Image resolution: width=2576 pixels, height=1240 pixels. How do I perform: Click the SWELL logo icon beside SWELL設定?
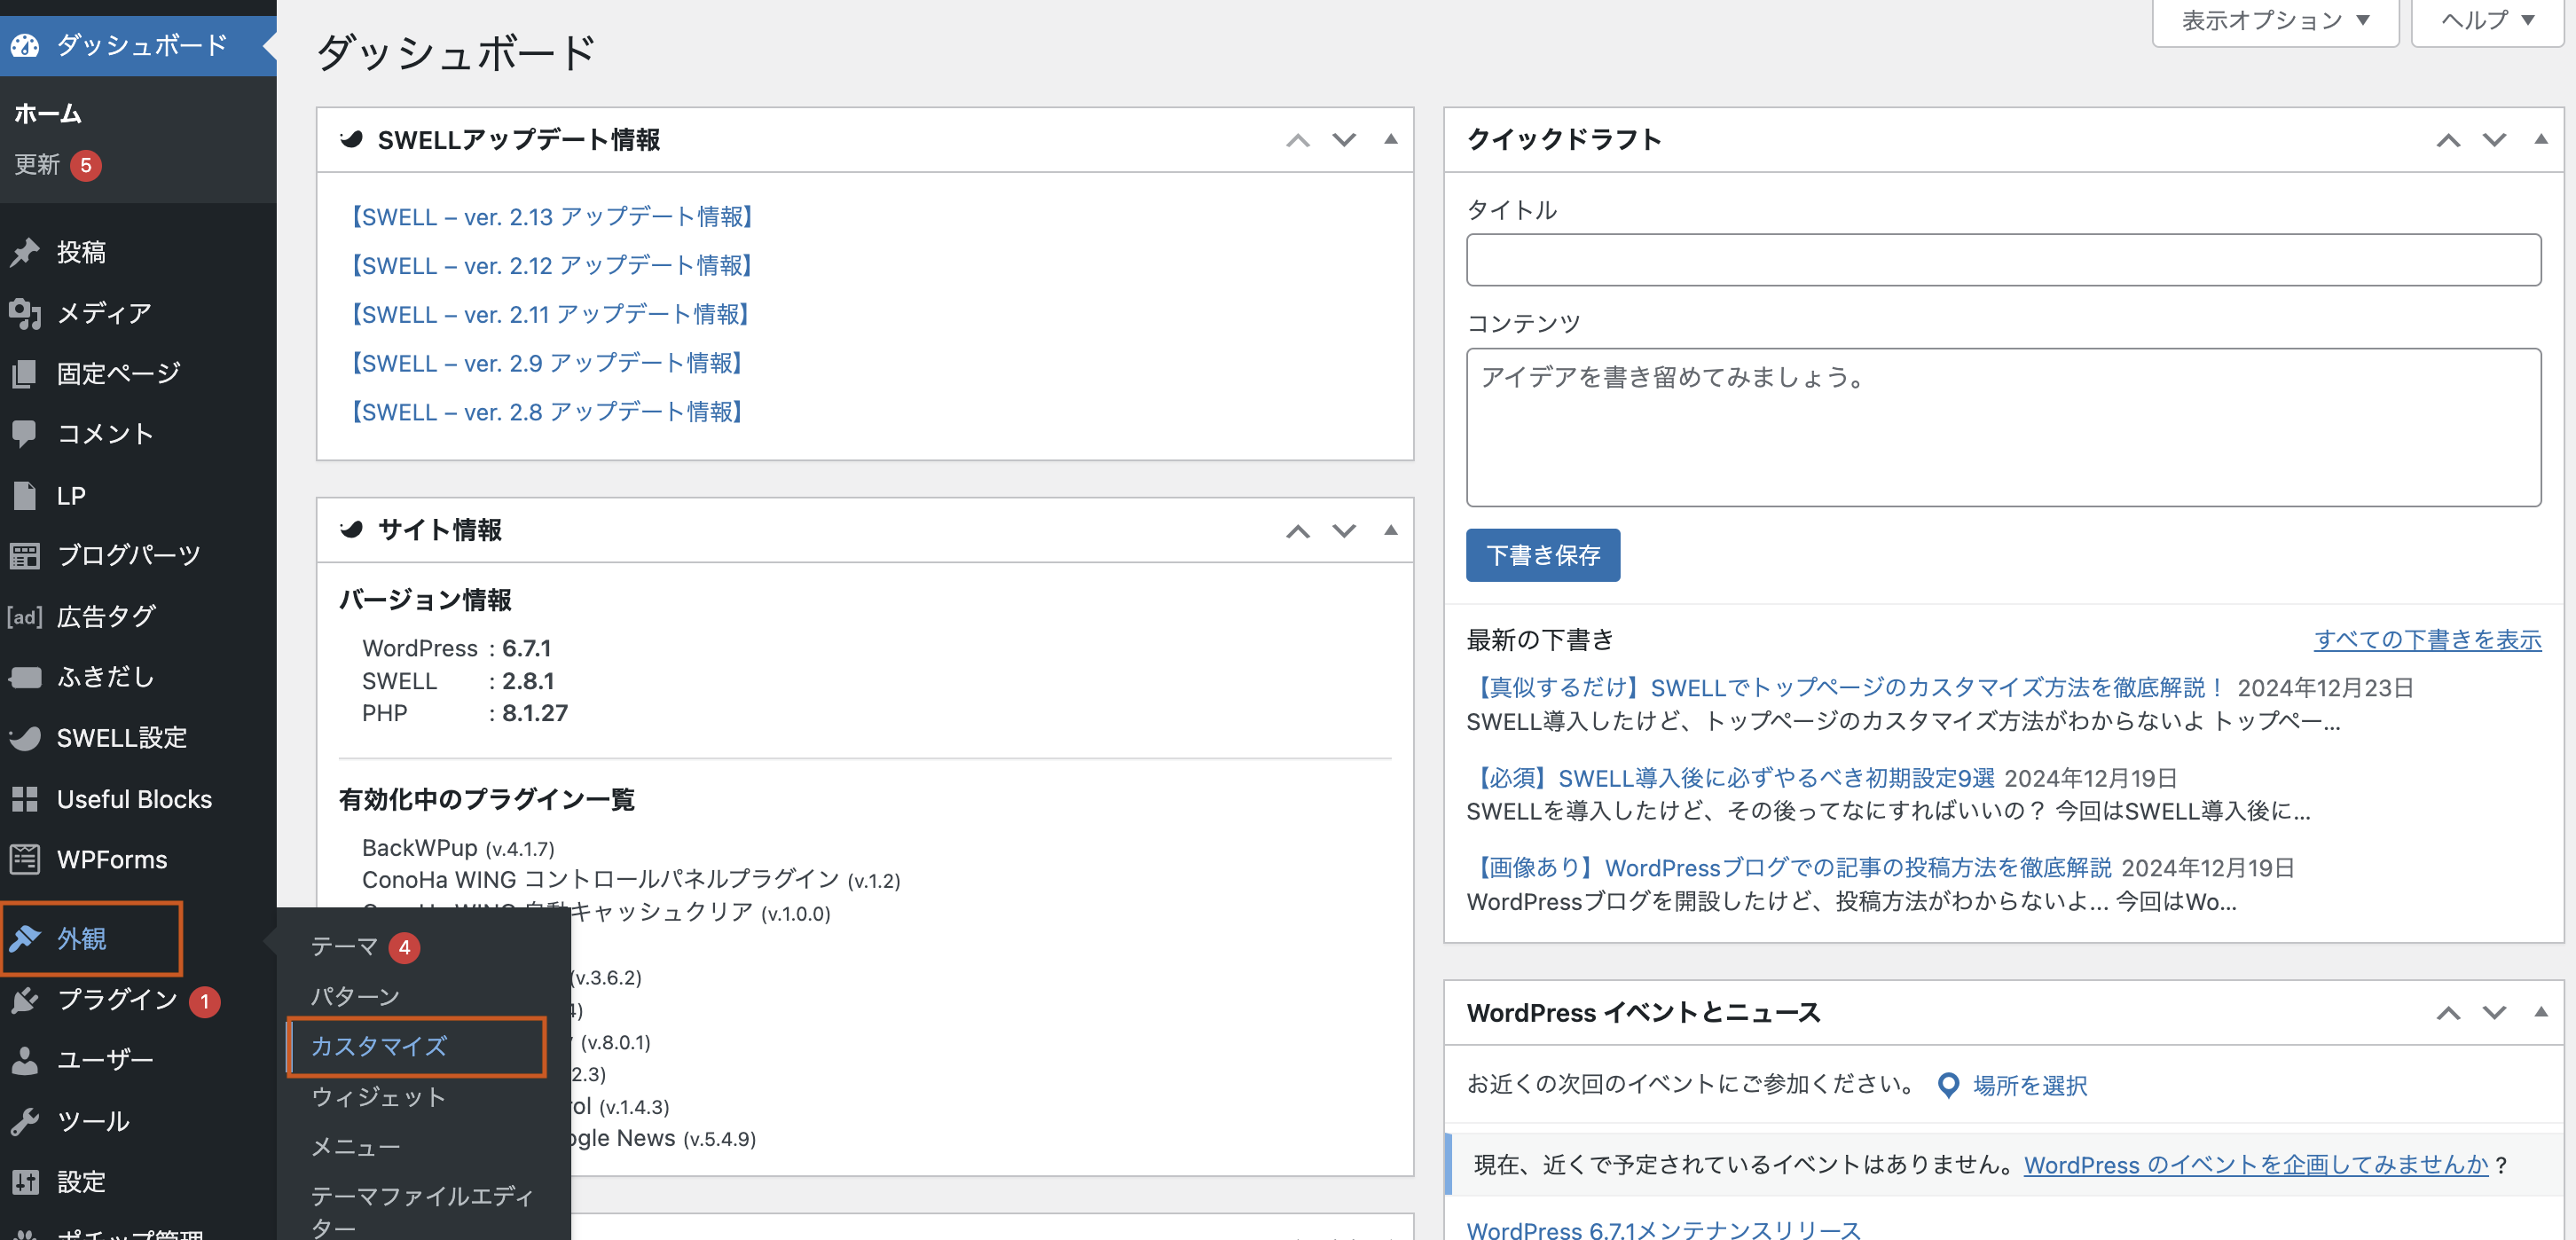pyautogui.click(x=25, y=738)
